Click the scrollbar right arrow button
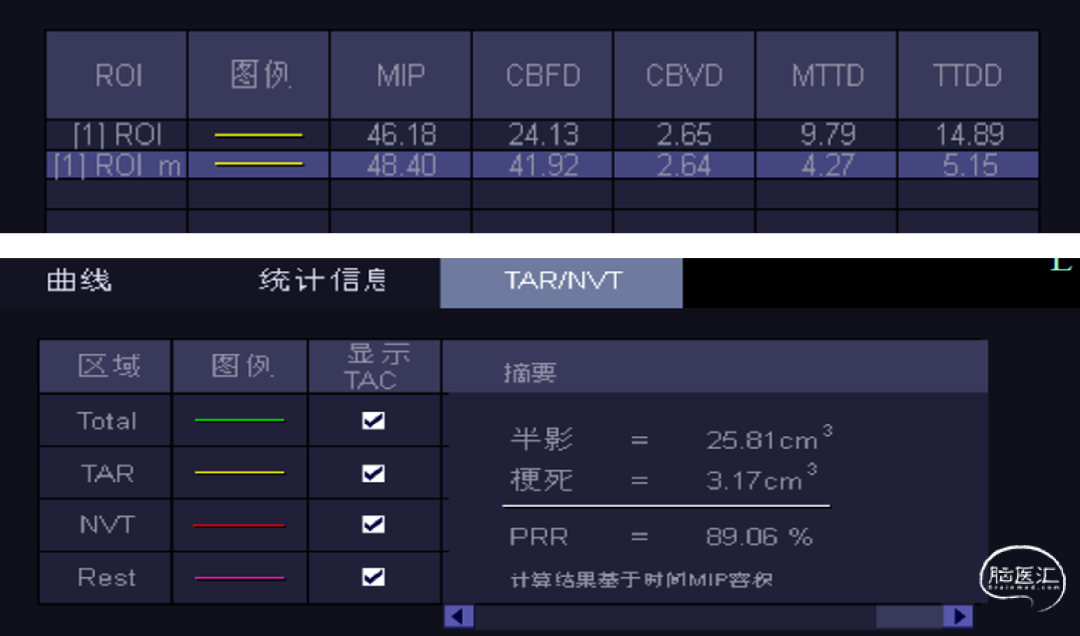The image size is (1080, 636). [958, 616]
